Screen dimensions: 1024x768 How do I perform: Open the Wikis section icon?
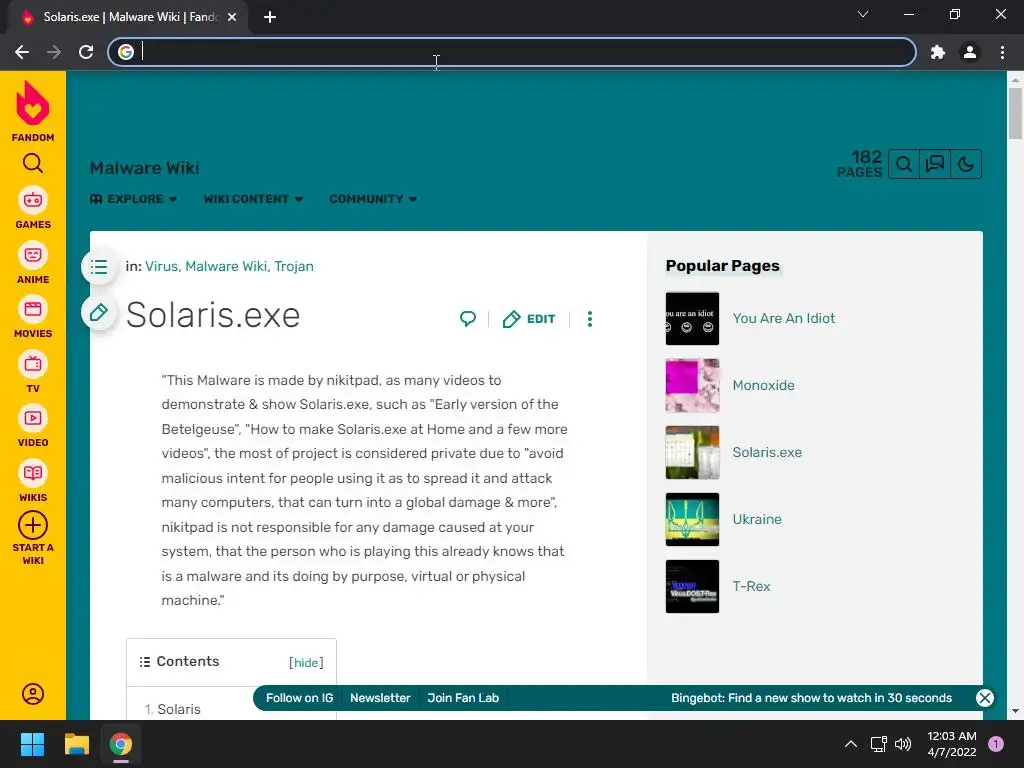(33, 473)
